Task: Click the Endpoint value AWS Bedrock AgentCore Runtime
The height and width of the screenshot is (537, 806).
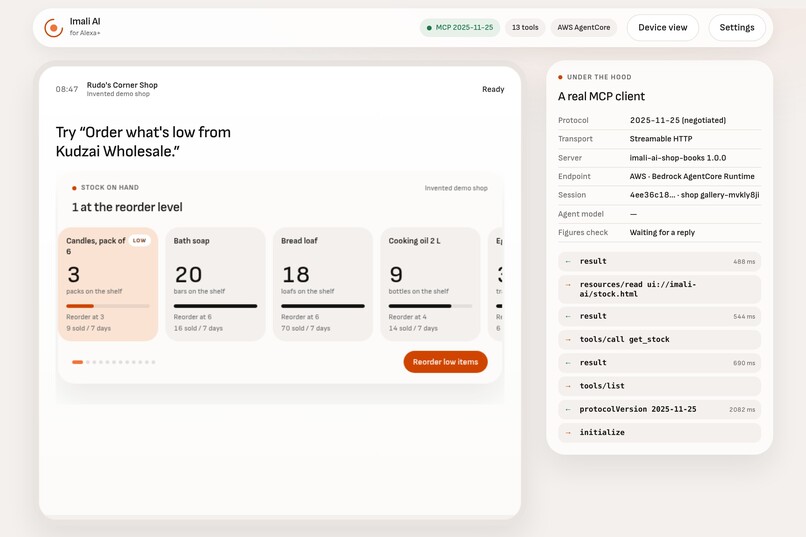Action: 692,176
